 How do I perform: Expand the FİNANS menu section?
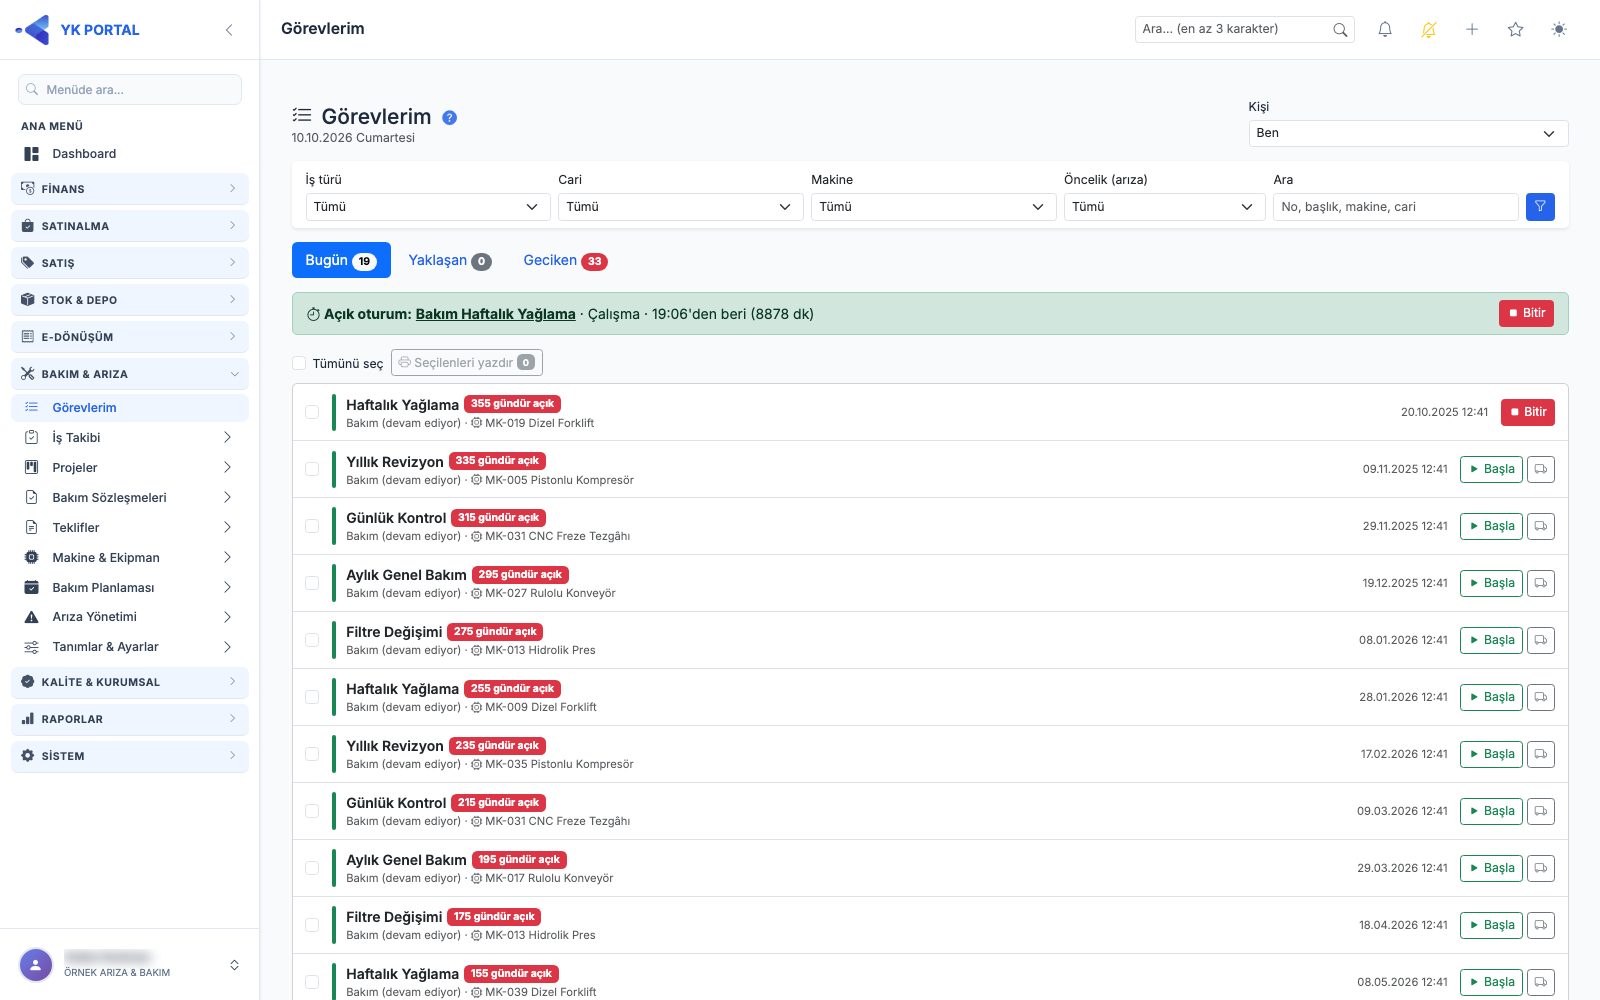[130, 189]
